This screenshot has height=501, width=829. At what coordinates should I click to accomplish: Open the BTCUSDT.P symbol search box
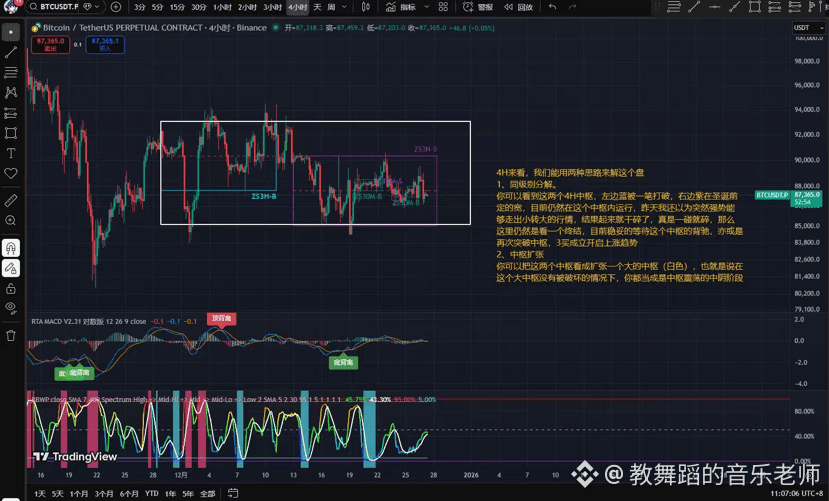point(54,7)
